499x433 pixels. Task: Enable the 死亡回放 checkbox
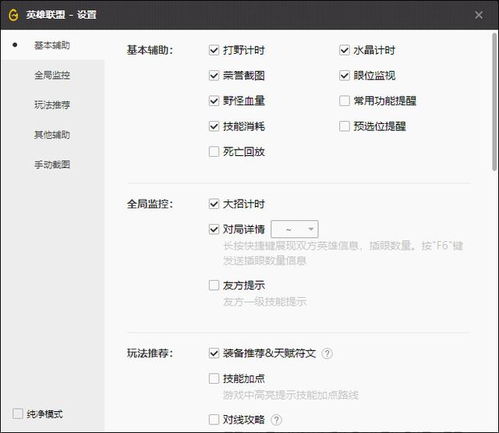coord(214,152)
